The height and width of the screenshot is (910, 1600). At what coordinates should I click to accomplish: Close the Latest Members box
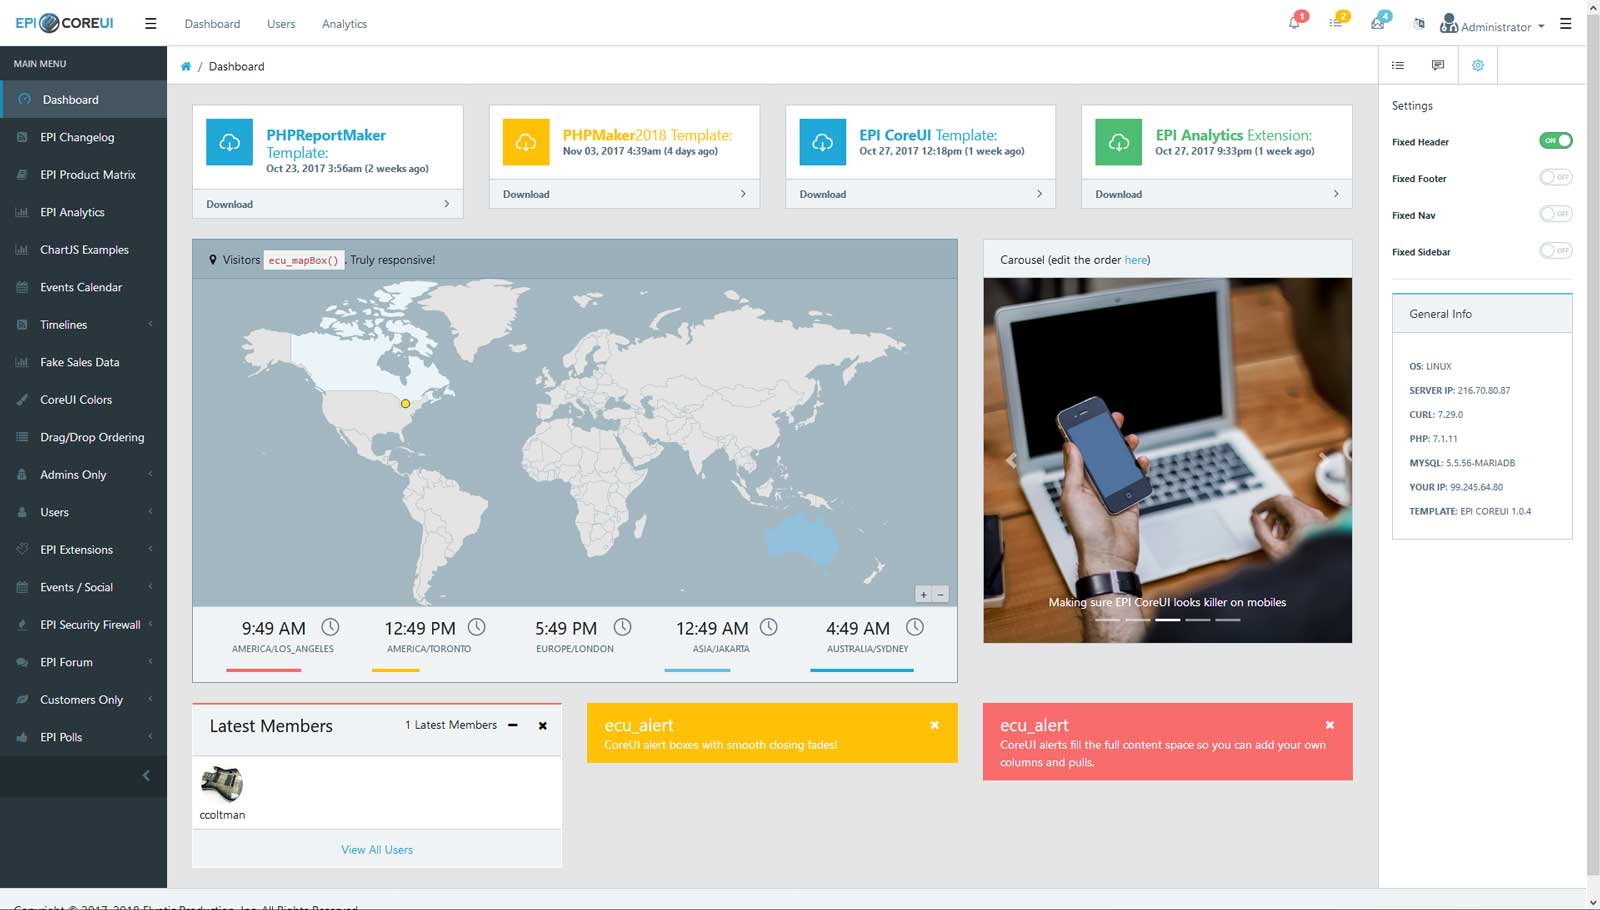pyautogui.click(x=543, y=725)
